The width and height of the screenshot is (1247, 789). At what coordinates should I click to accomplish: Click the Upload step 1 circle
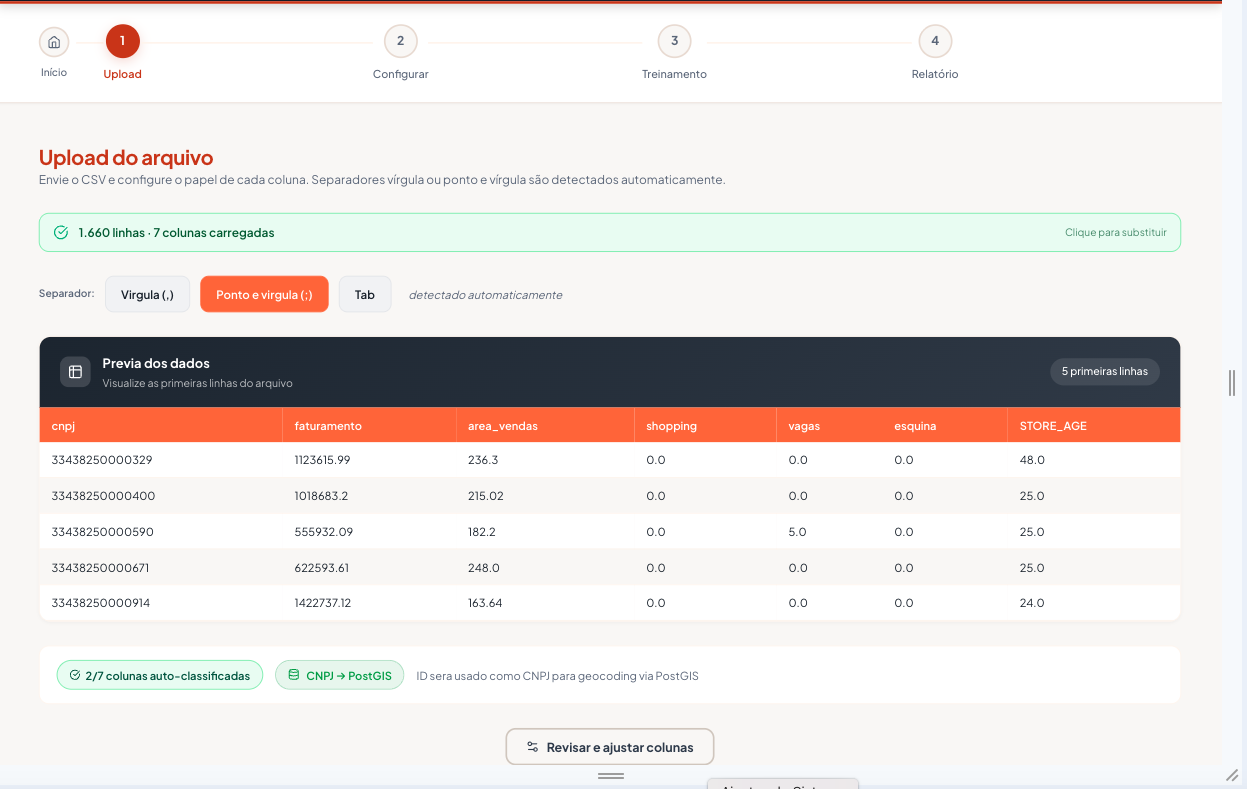[123, 41]
